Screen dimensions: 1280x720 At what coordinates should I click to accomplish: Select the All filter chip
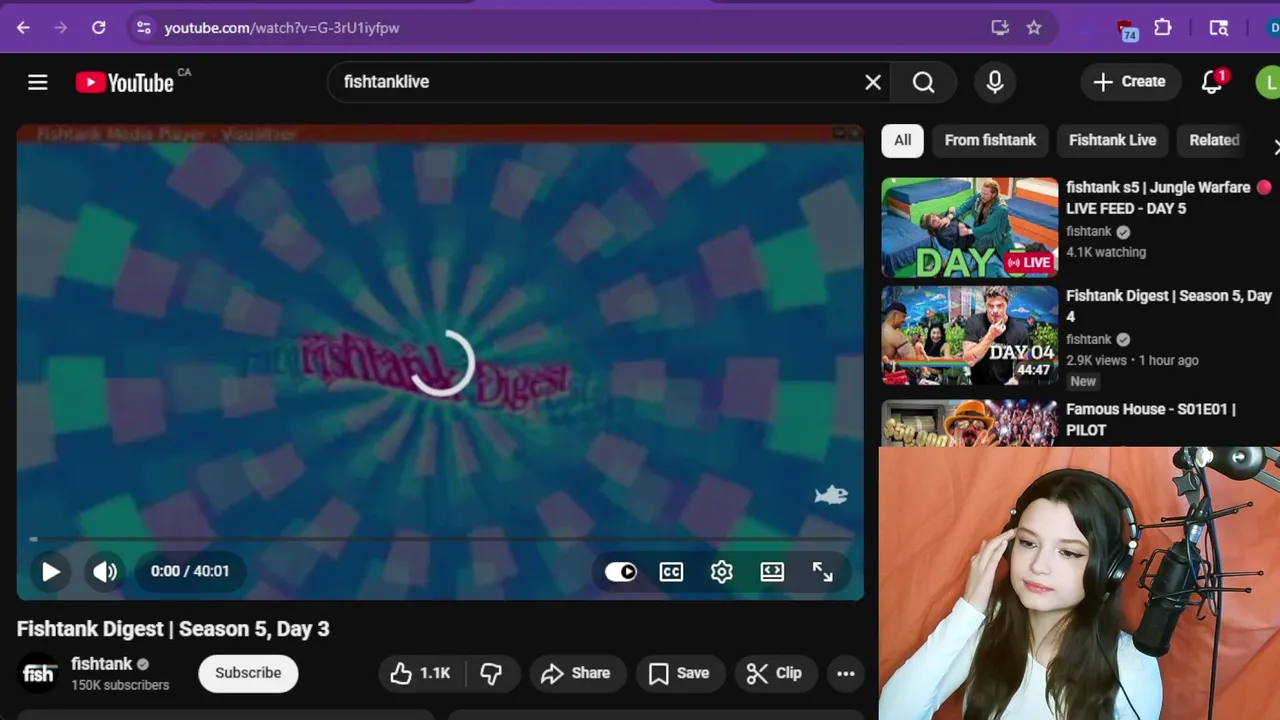[903, 140]
